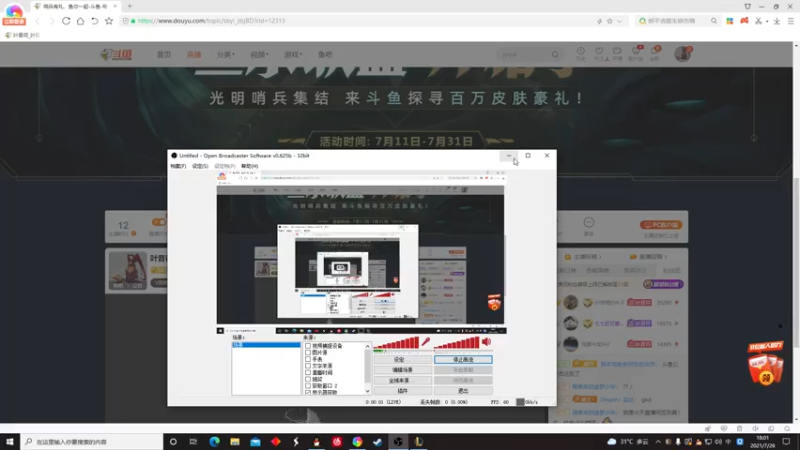Go to 直播 in the Douyu nav

194,55
